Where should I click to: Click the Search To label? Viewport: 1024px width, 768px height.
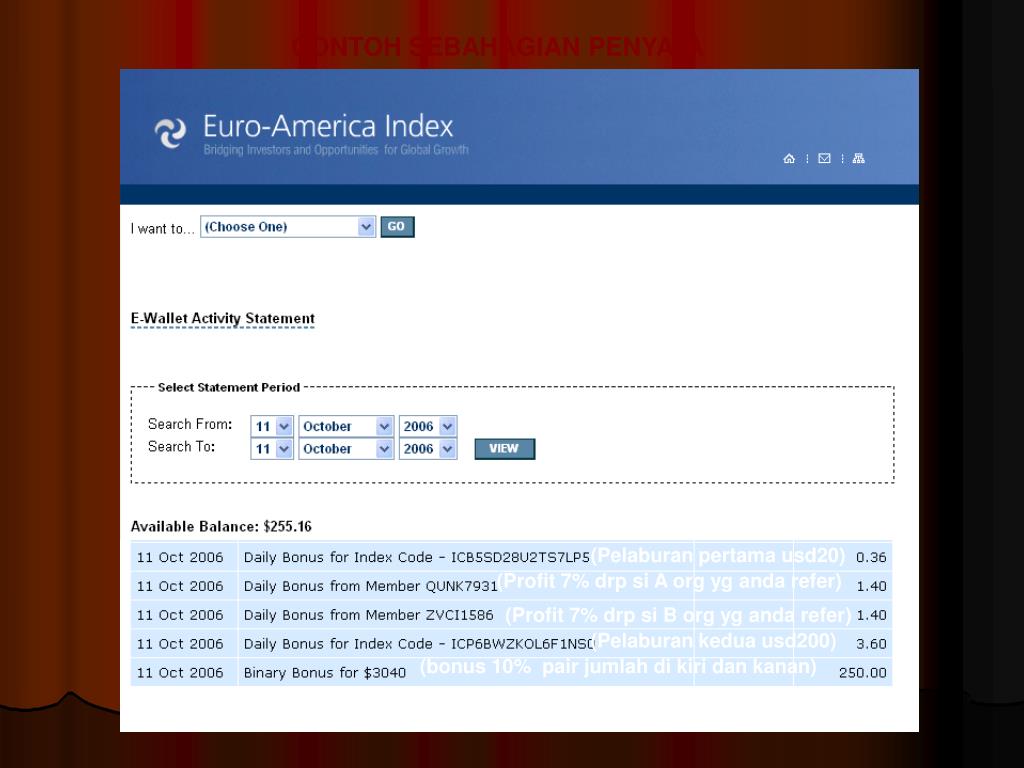(x=182, y=447)
